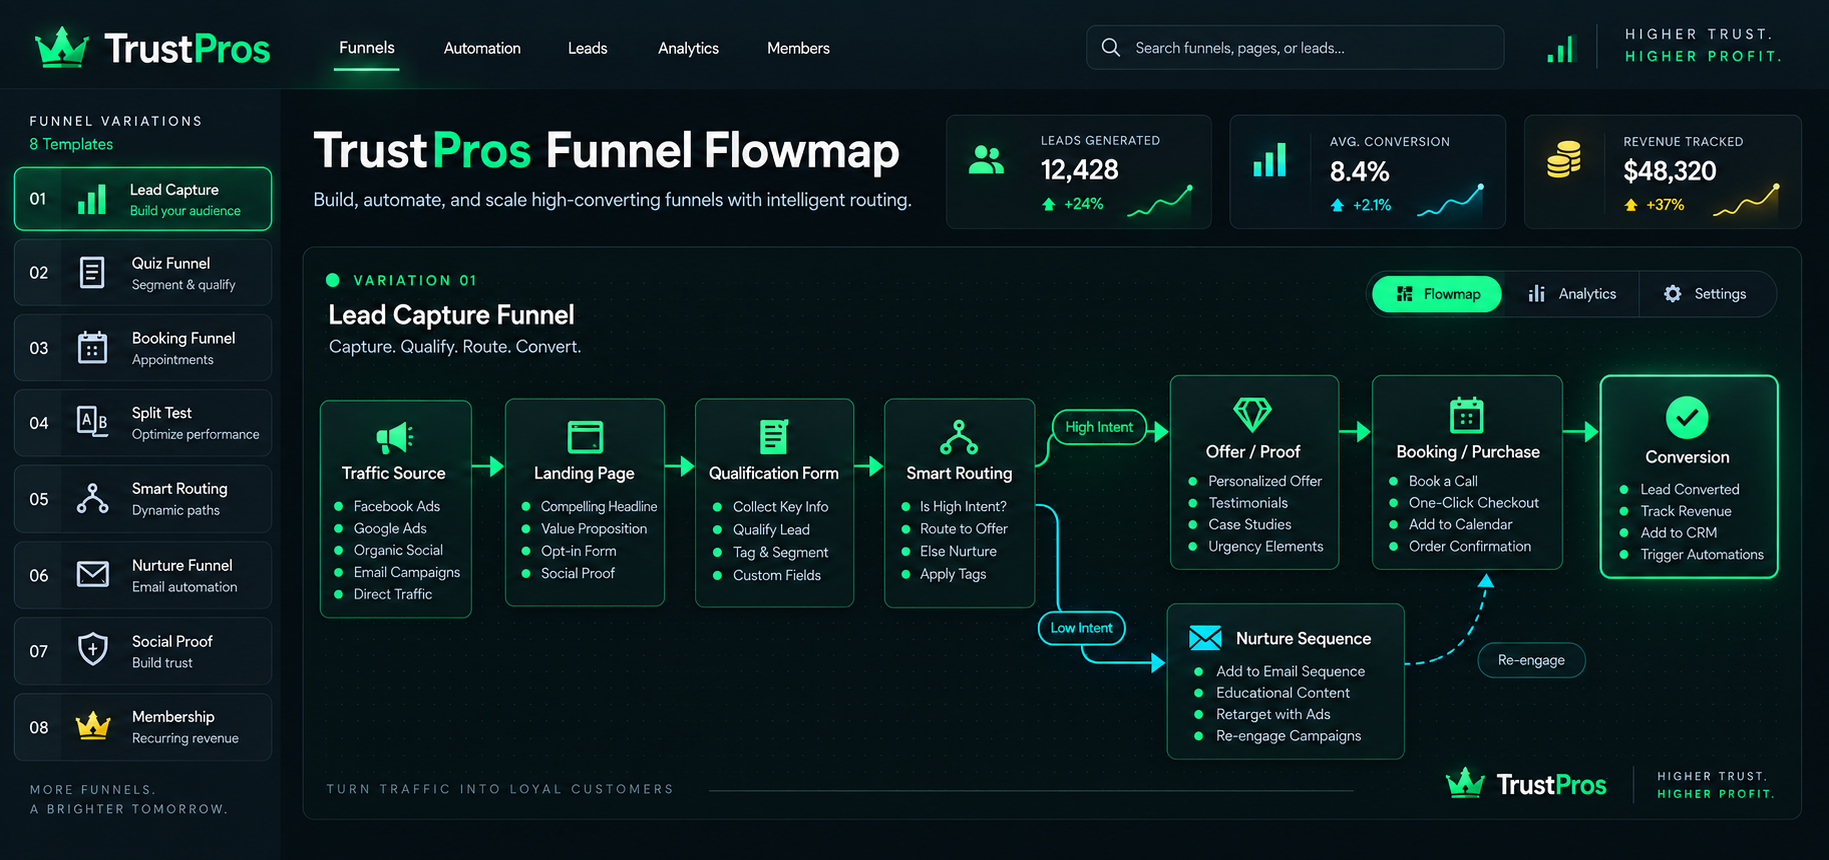Click the green signal bars icon in header
This screenshot has height=860, width=1829.
click(x=1560, y=49)
